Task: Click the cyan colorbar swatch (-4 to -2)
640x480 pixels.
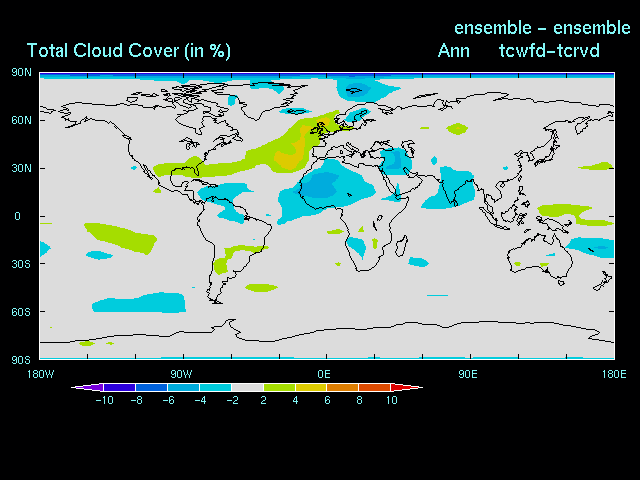Action: click(215, 387)
